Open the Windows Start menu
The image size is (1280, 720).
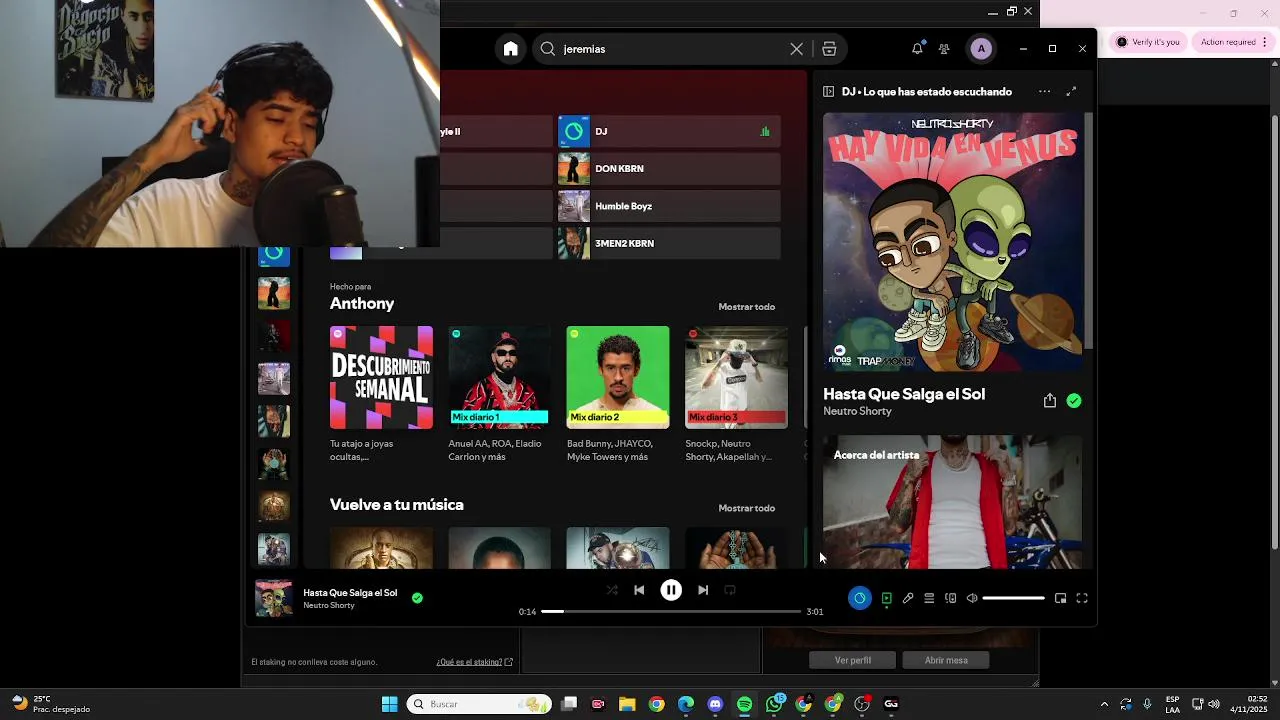pos(389,704)
